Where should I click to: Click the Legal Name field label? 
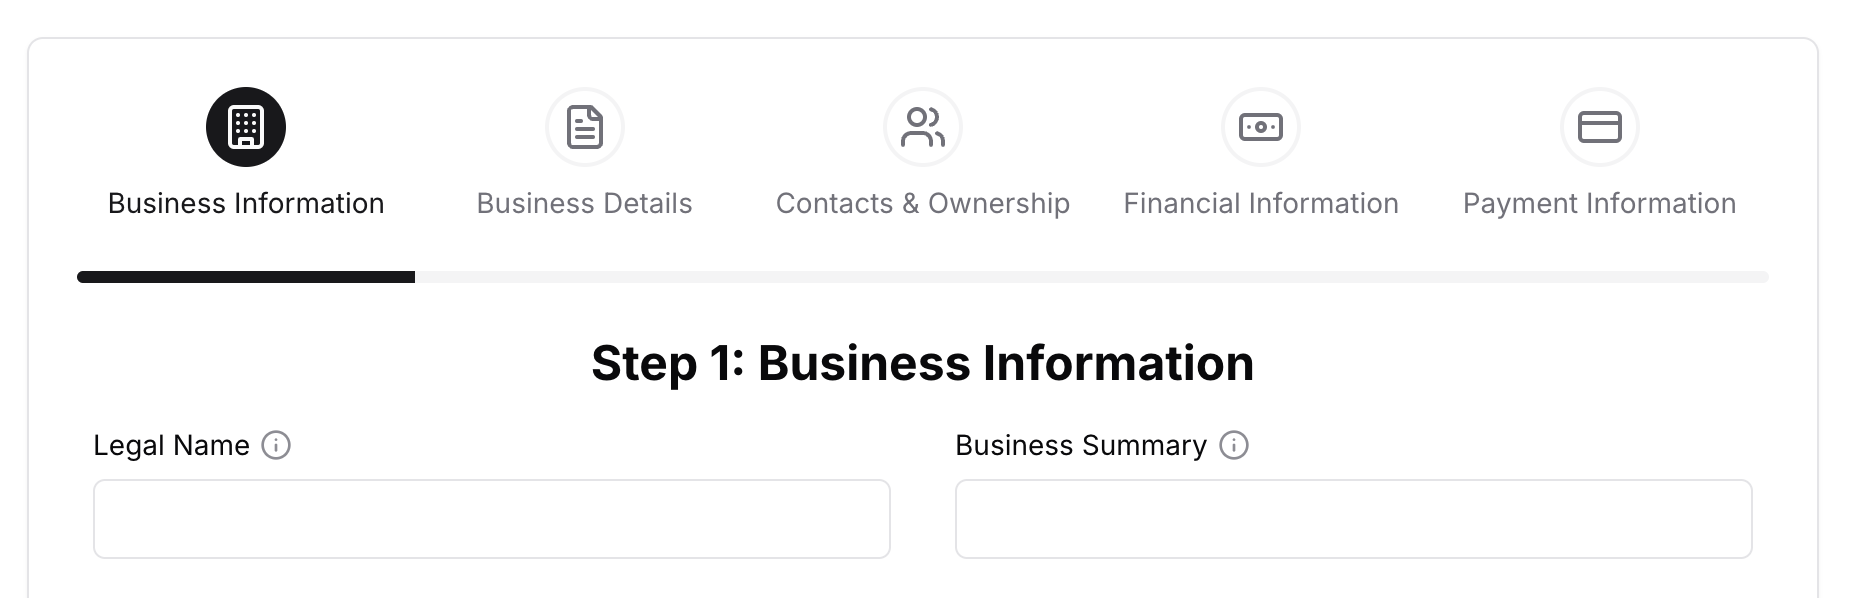pyautogui.click(x=171, y=446)
